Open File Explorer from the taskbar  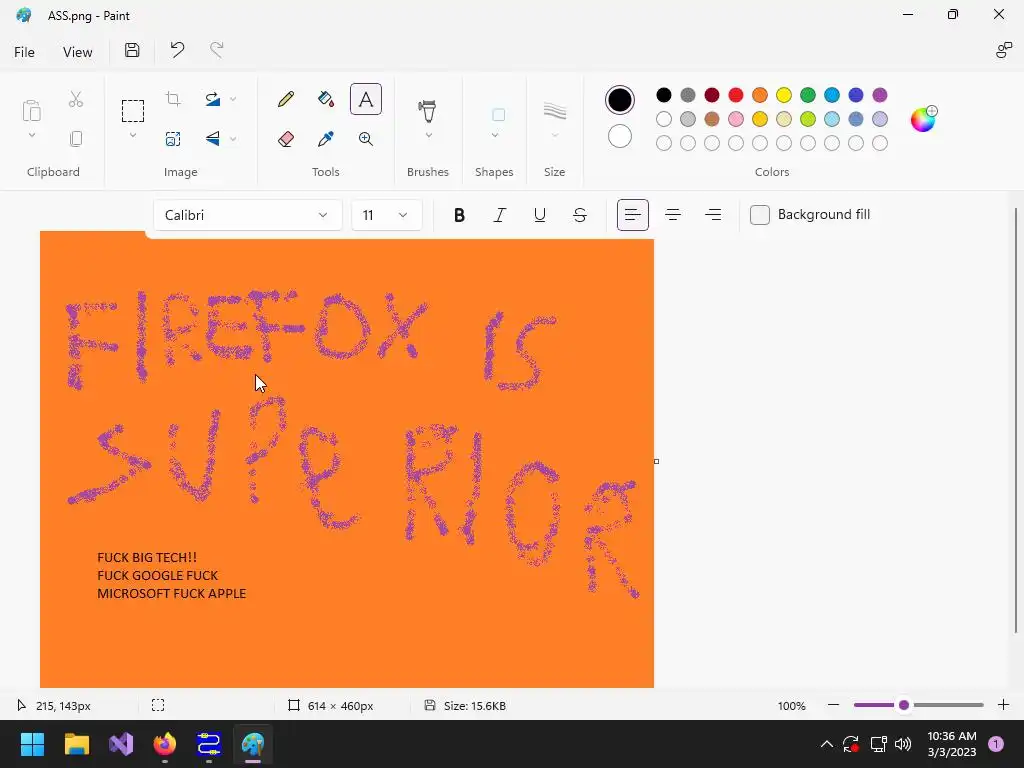(x=76, y=744)
